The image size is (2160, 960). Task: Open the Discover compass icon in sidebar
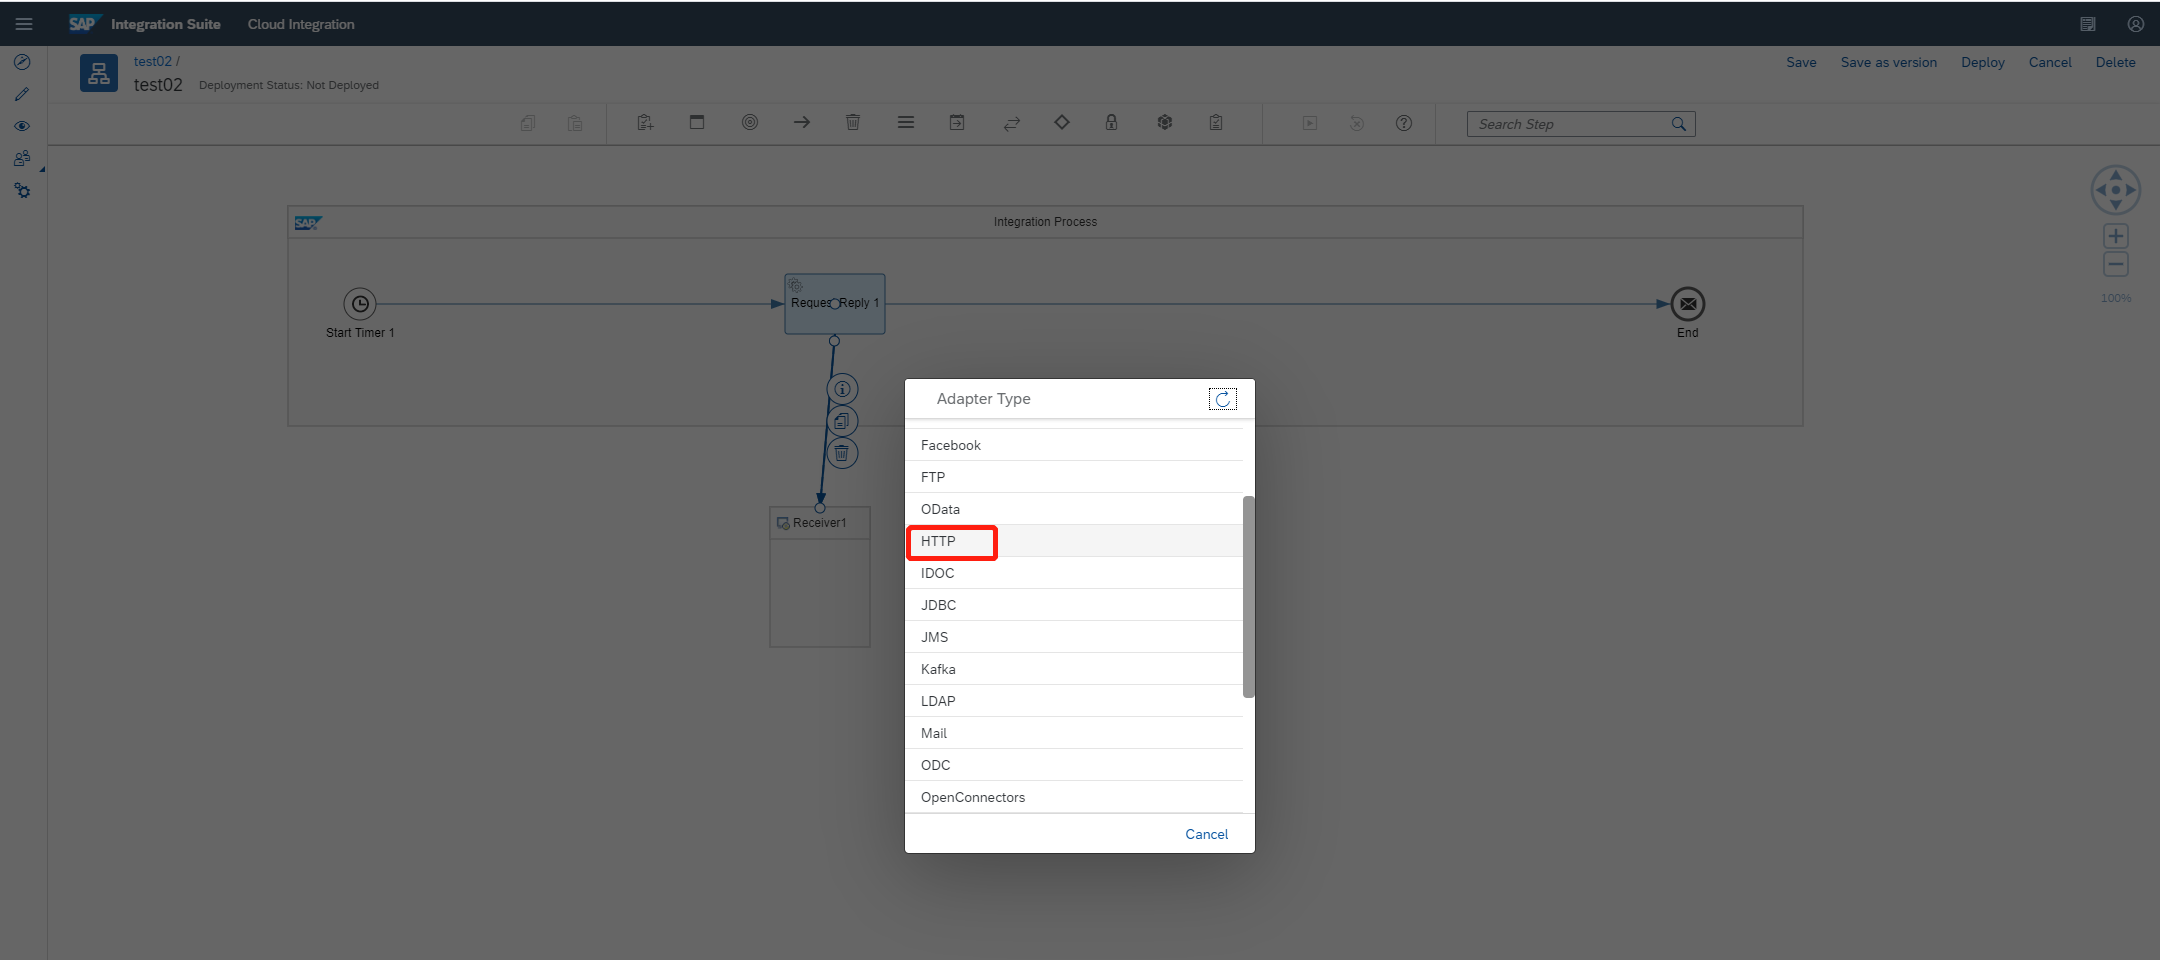(22, 62)
